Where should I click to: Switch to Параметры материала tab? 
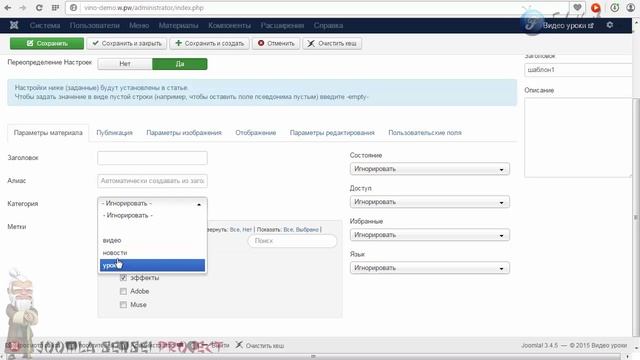[48, 133]
